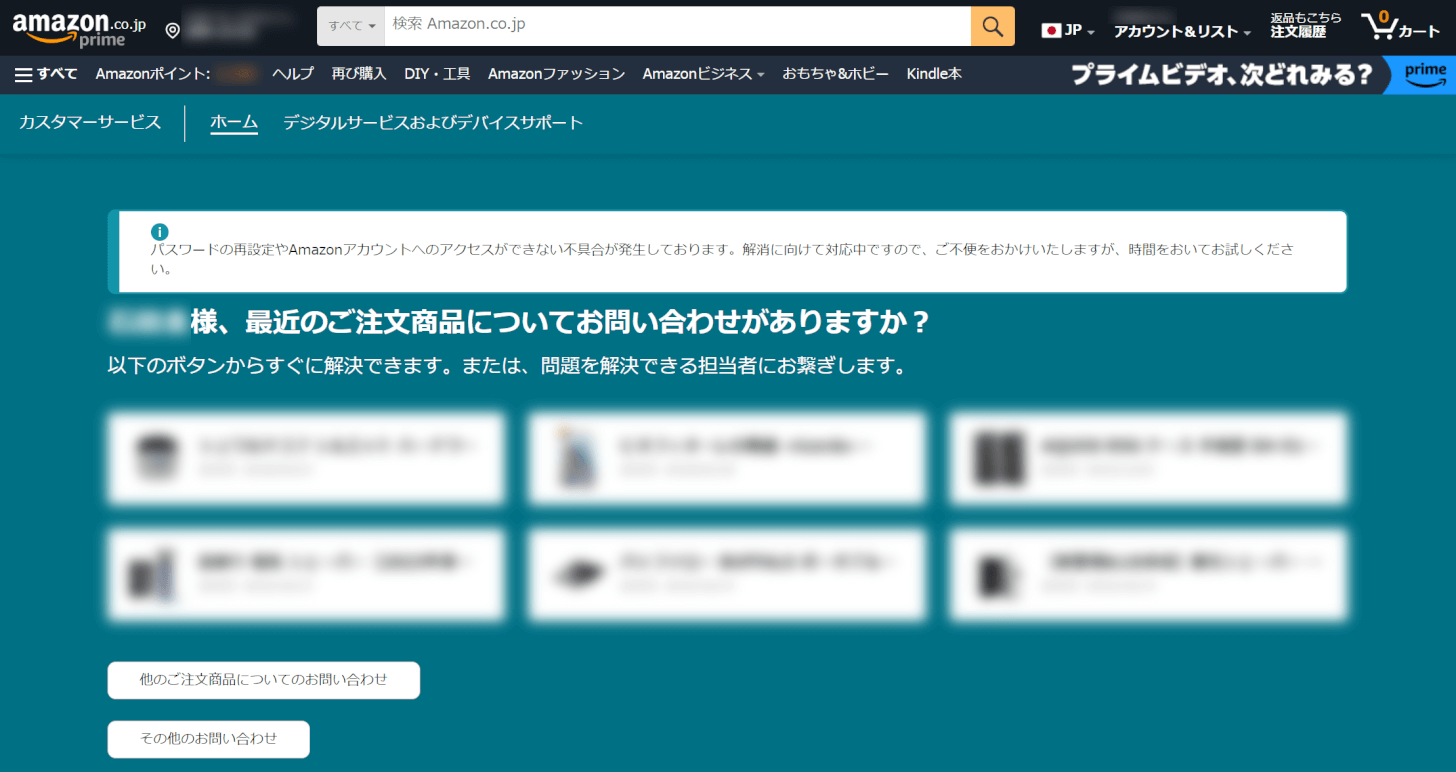Click the delivery location pin icon
Screen dimensions: 1456x772
tap(172, 31)
